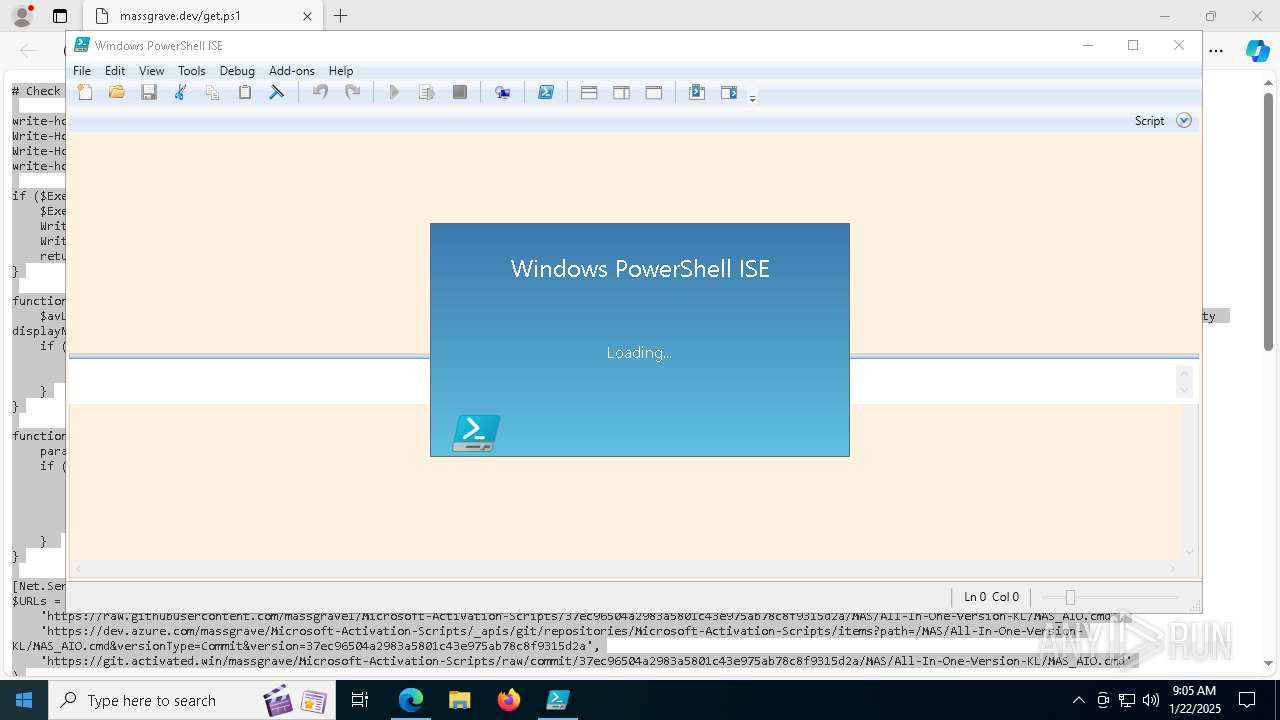Click the Copy icon in ISE toolbar

coord(212,93)
